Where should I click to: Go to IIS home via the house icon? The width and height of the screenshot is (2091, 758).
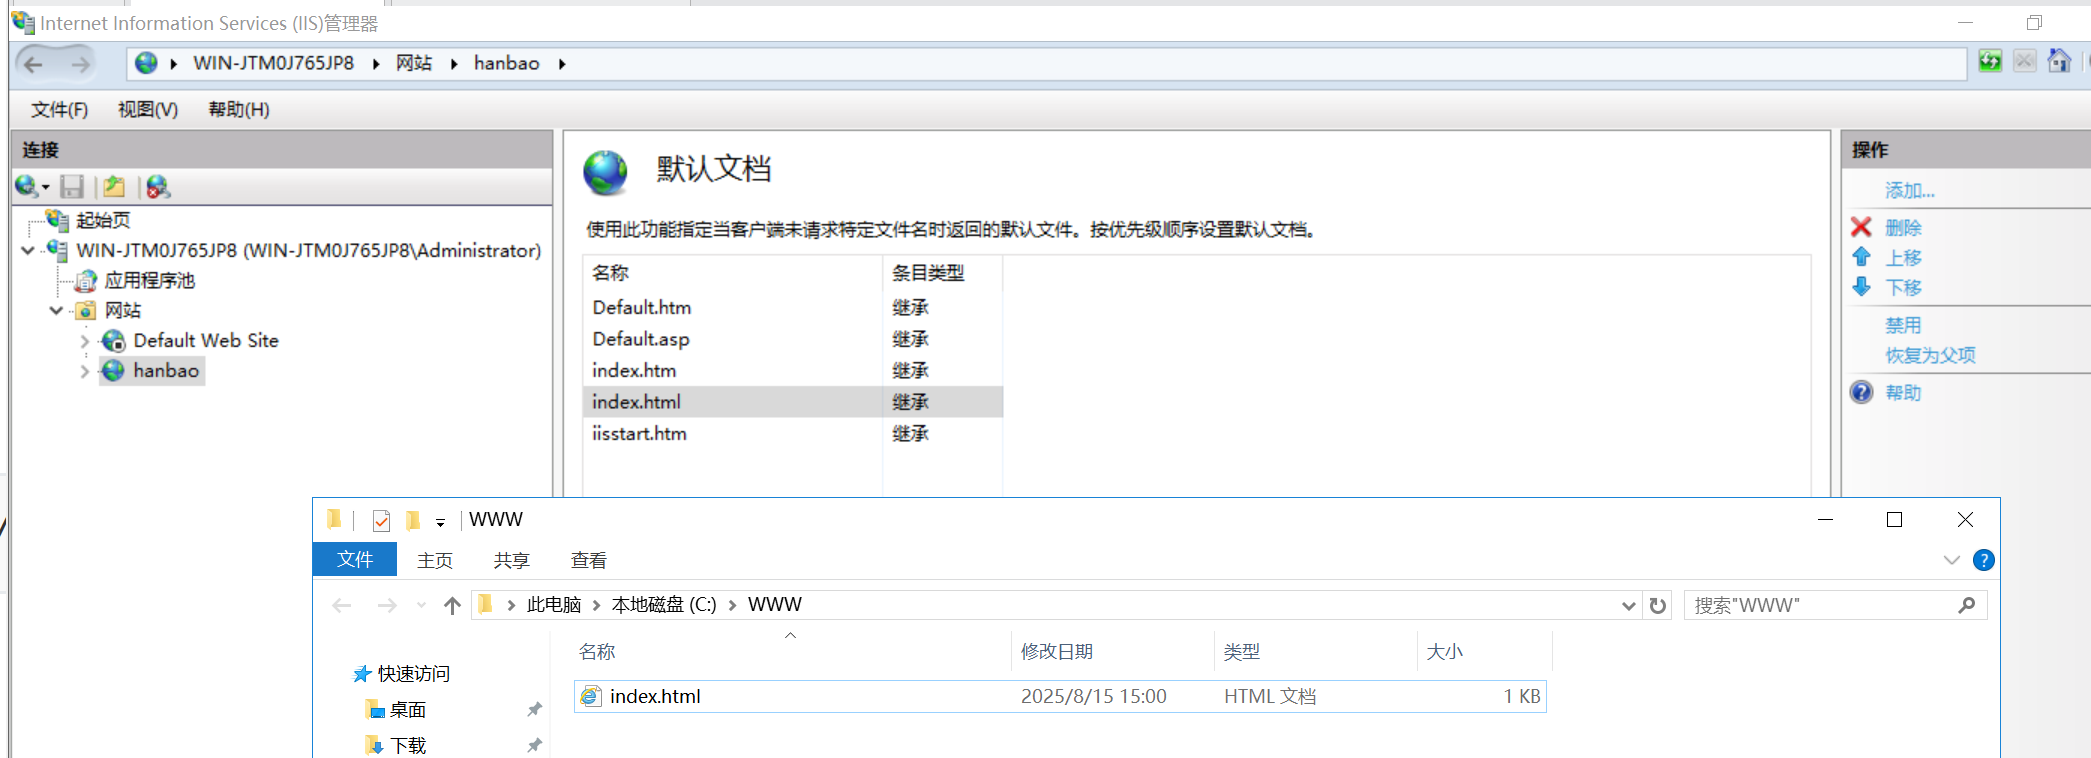tap(2059, 62)
